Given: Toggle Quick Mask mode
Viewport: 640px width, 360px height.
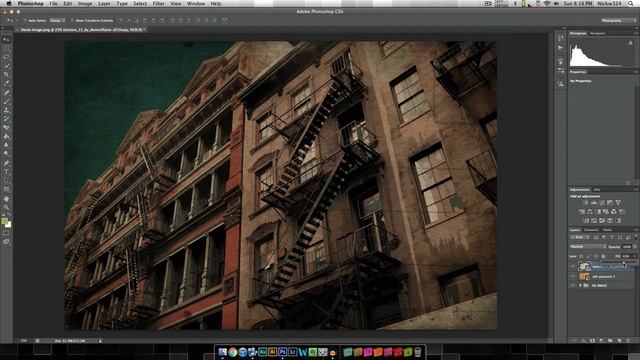Looking at the screenshot, I should tap(6, 233).
